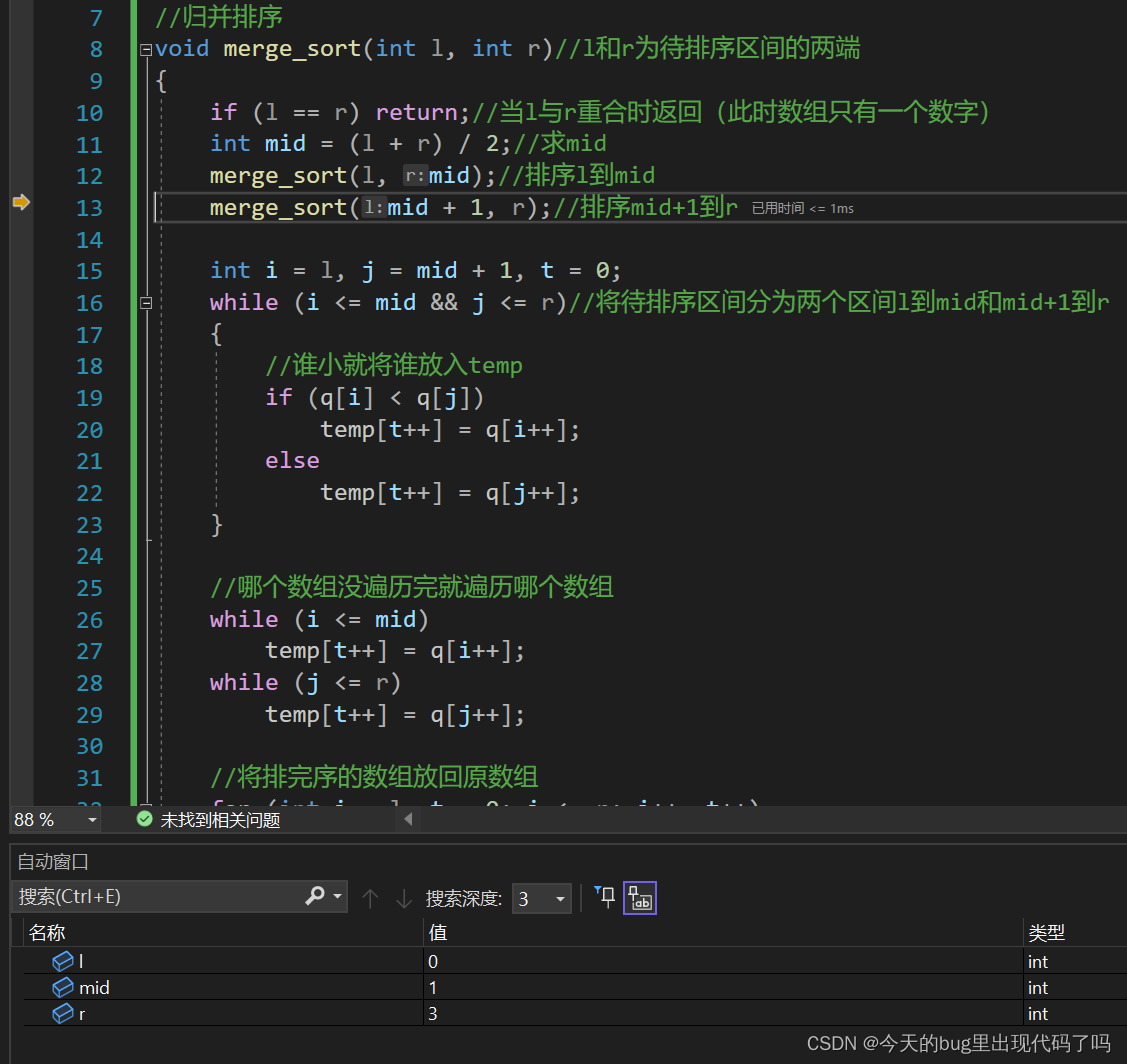Click the 自动窗口 panel title
The height and width of the screenshot is (1064, 1127).
(52, 861)
